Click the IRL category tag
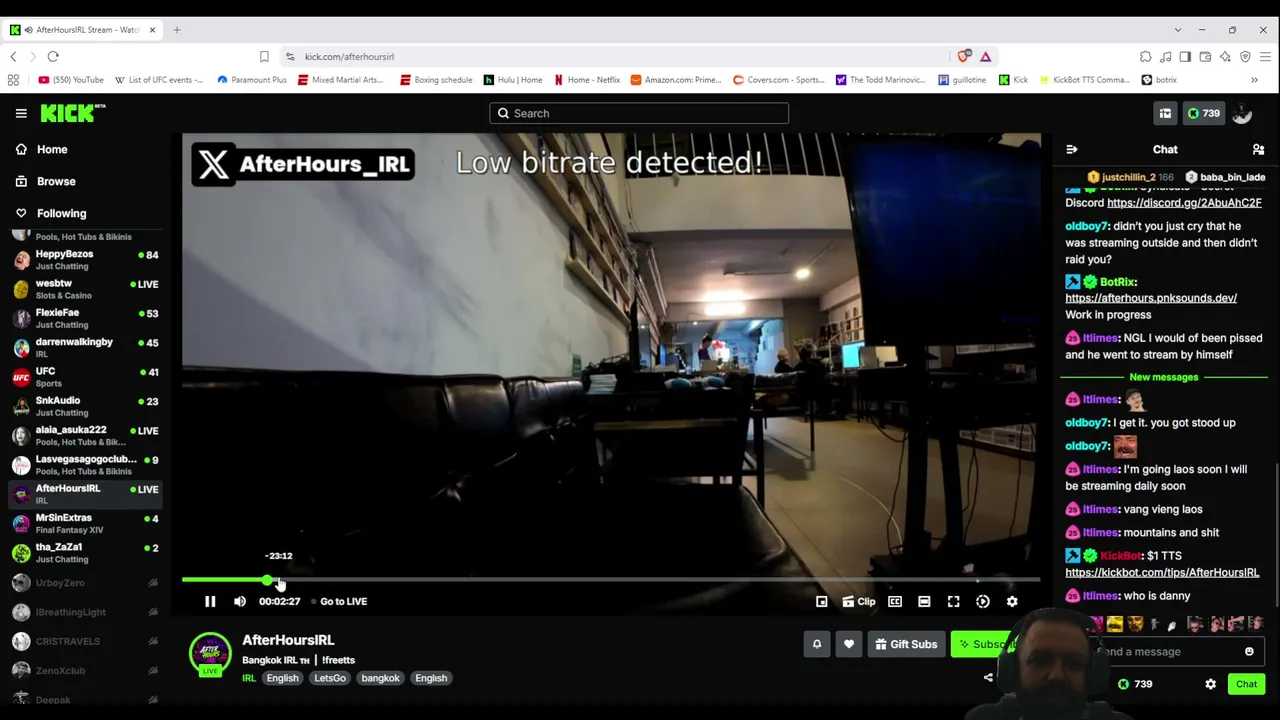Viewport: 1280px width, 720px height. tap(249, 678)
